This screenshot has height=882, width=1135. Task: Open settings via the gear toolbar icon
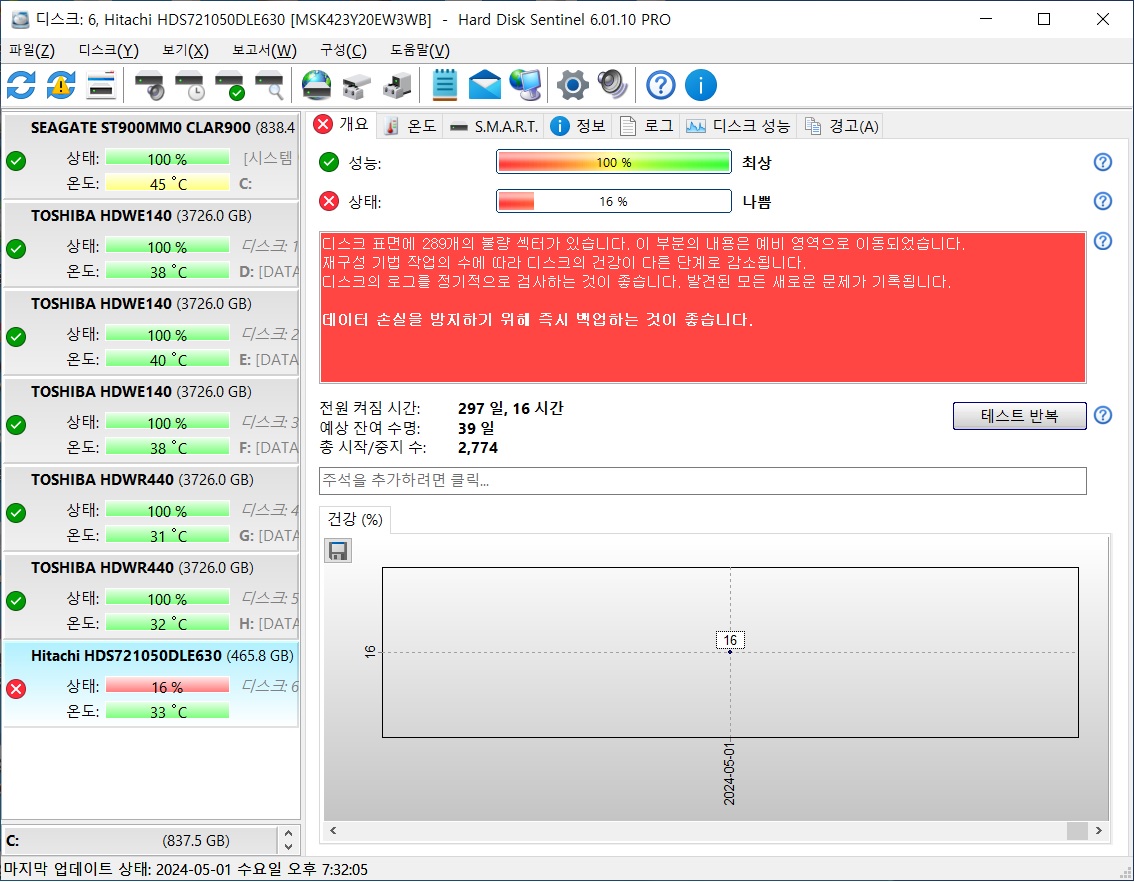point(573,85)
